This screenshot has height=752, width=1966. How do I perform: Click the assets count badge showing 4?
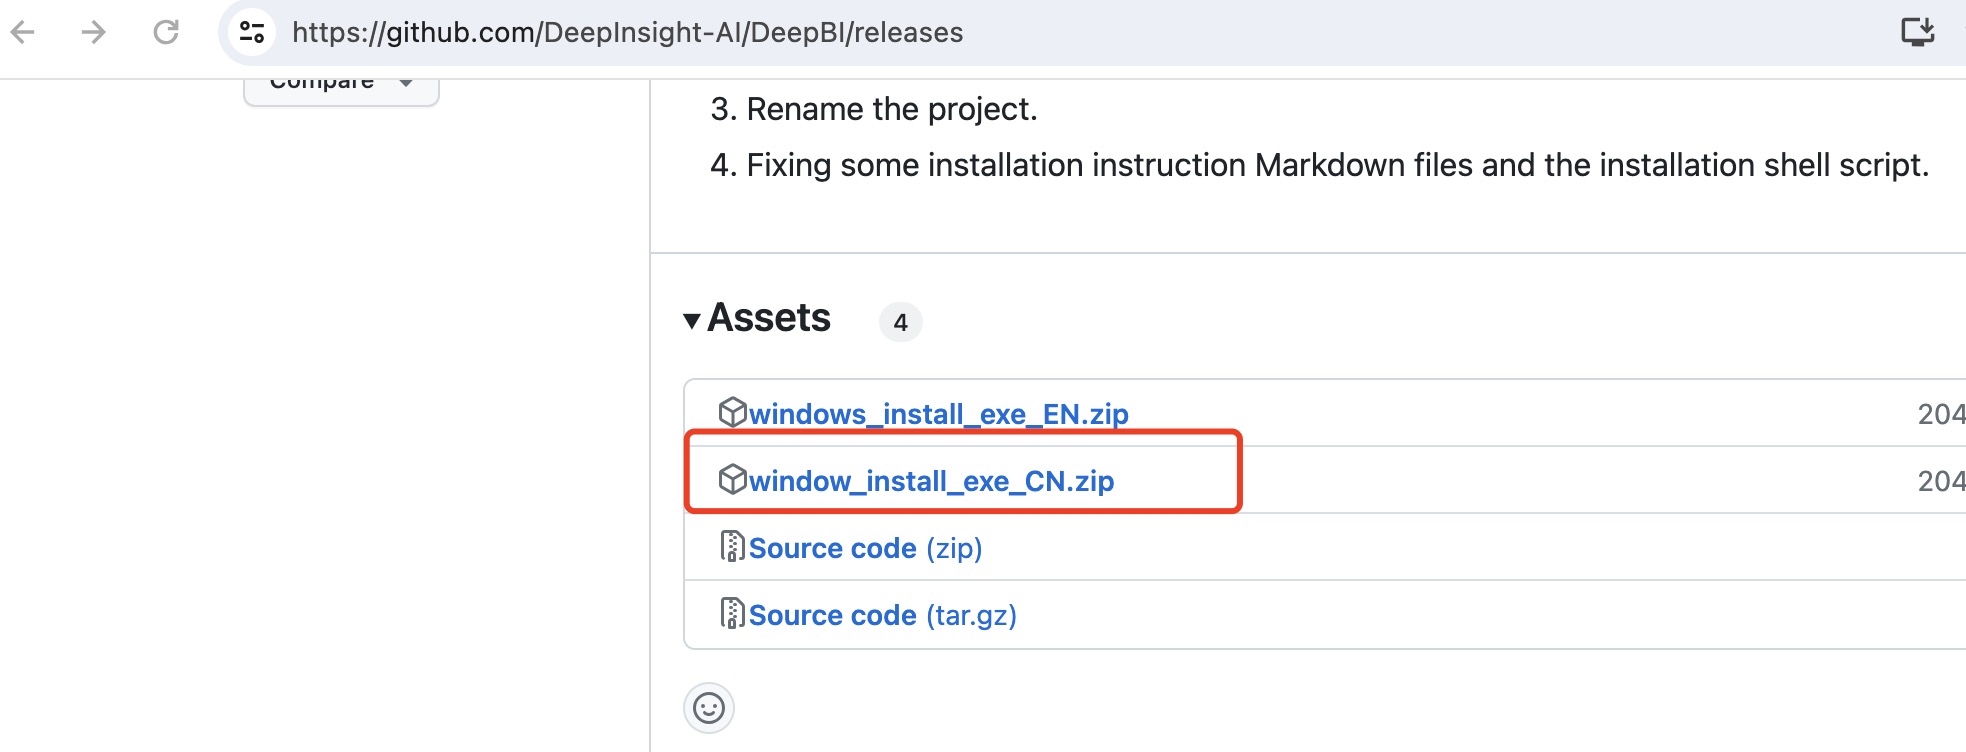[x=900, y=322]
